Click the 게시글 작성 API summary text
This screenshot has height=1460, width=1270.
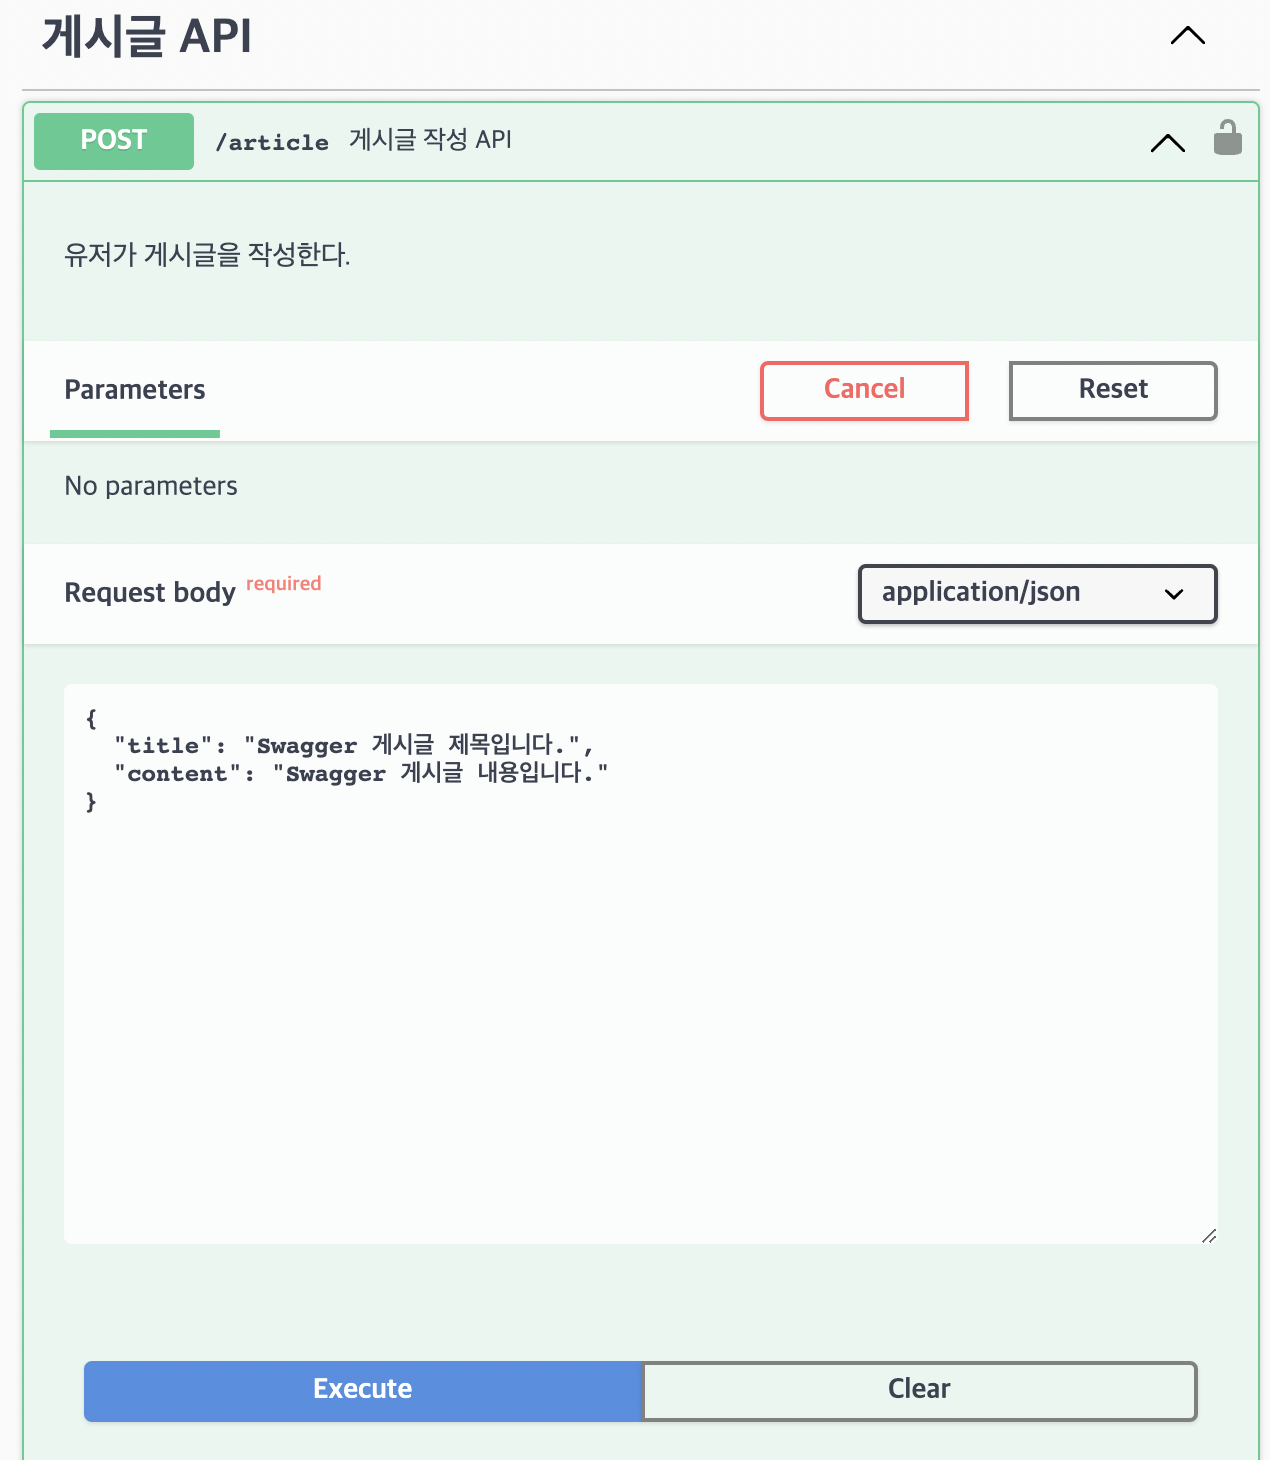430,140
